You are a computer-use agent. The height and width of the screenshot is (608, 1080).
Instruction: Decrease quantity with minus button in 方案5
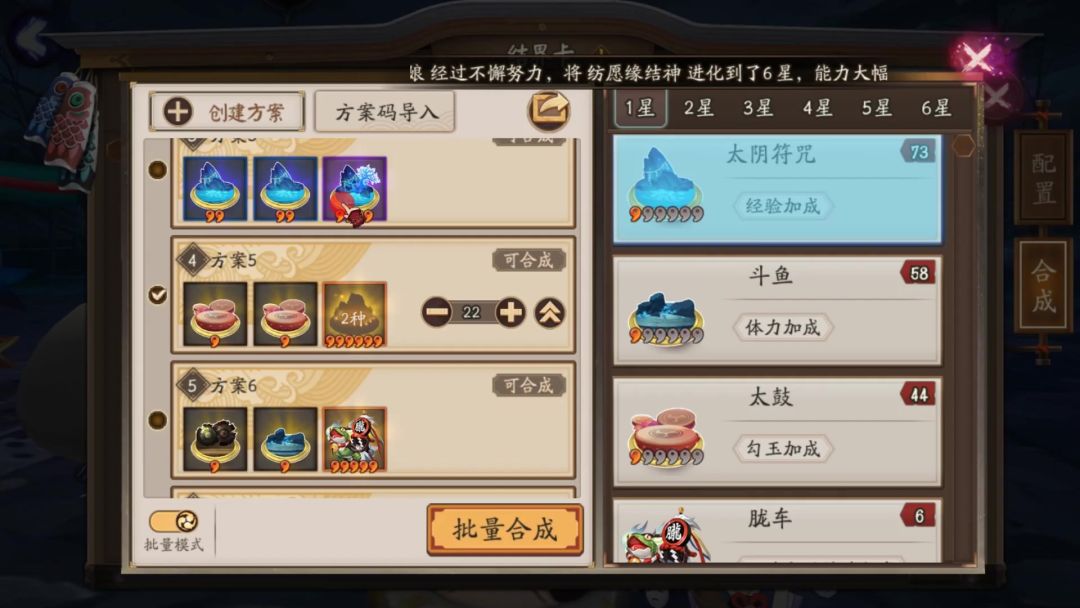[x=436, y=313]
